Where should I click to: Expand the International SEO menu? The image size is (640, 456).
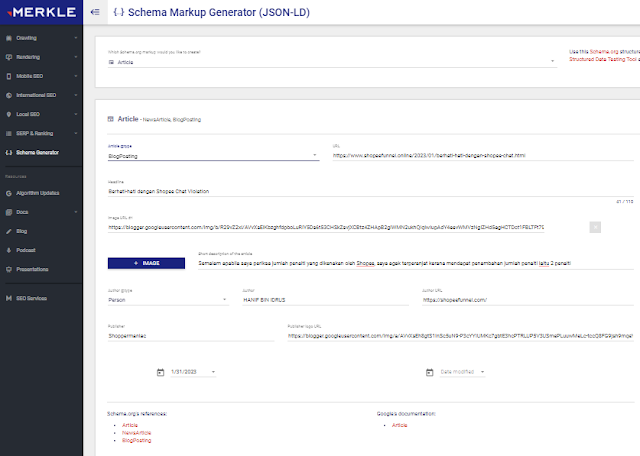click(x=76, y=95)
